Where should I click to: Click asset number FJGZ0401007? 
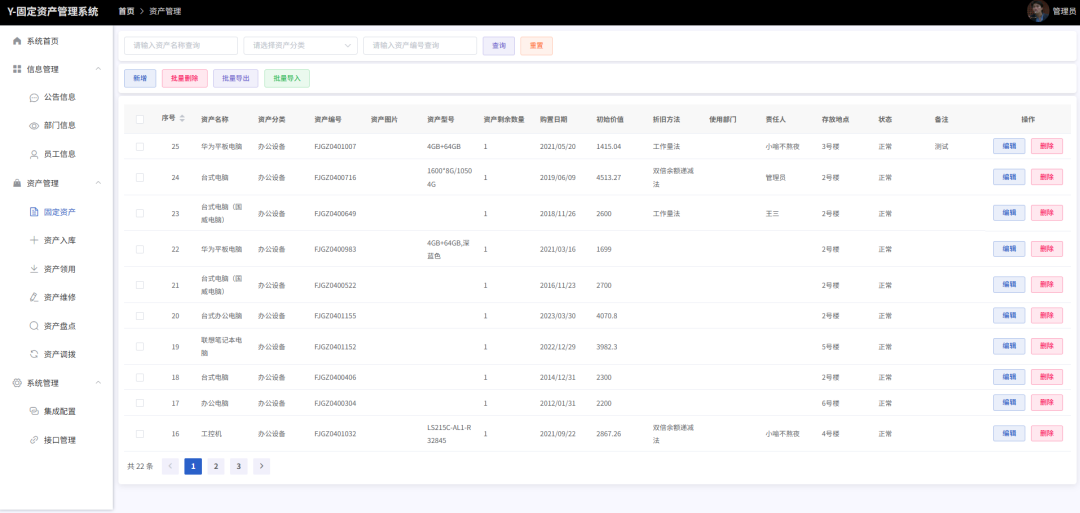click(335, 147)
